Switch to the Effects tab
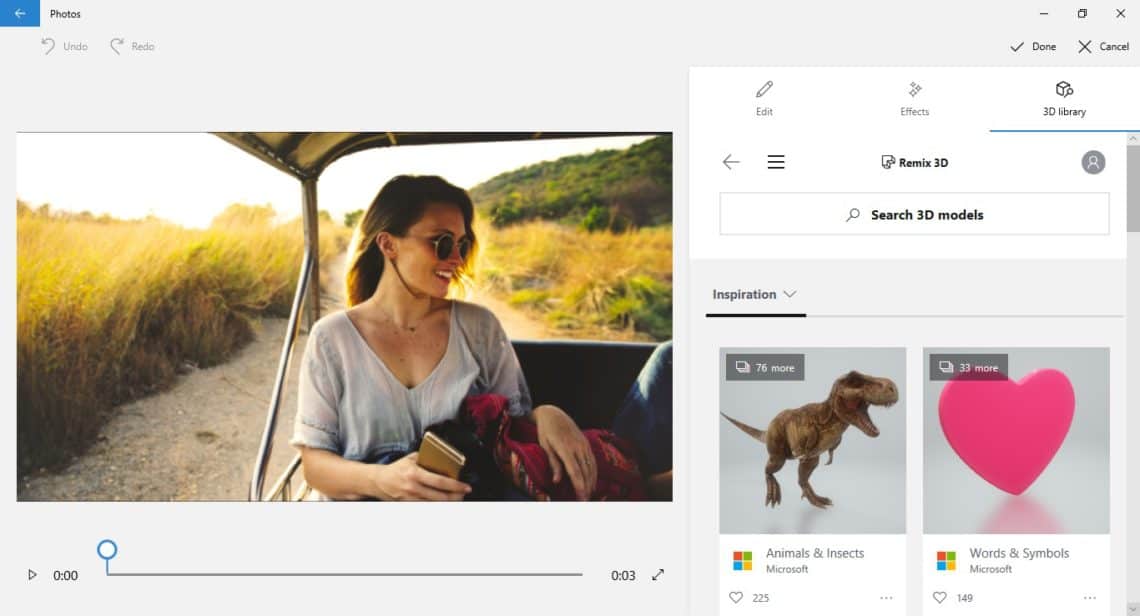The image size is (1140, 616). (913, 98)
